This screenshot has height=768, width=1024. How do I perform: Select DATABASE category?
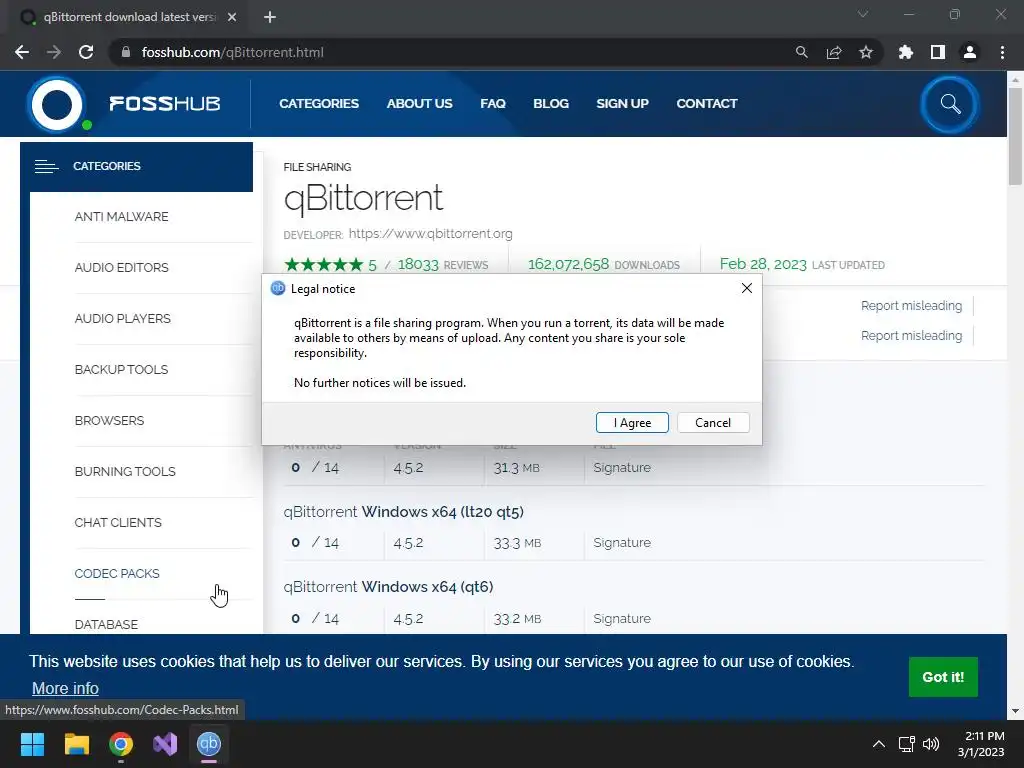point(106,624)
